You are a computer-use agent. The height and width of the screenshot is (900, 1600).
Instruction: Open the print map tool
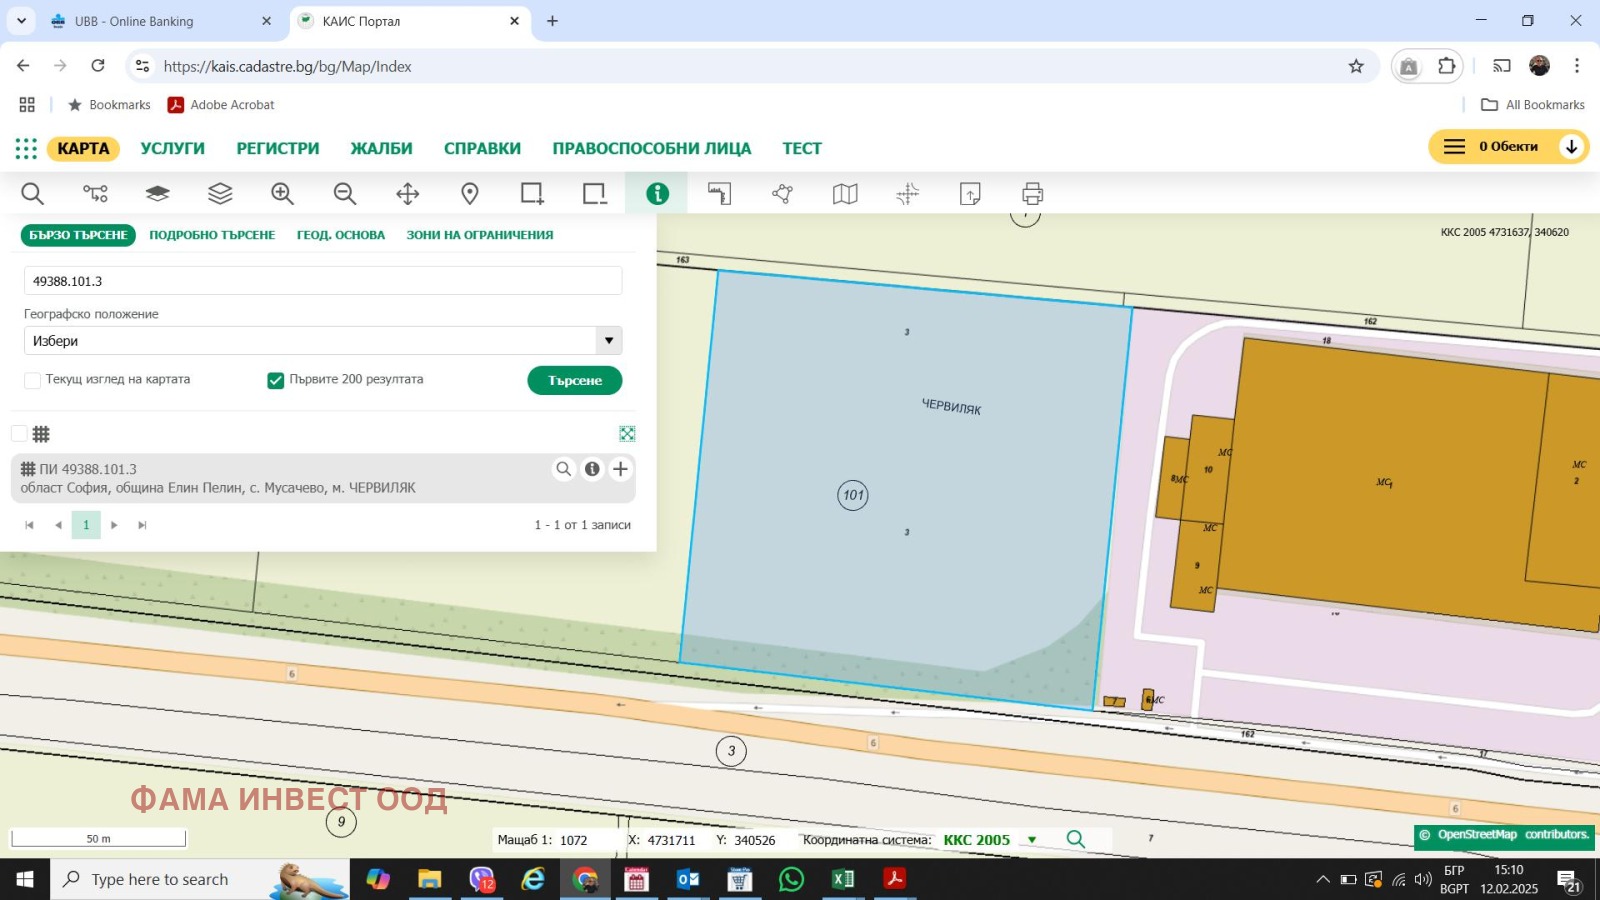[x=1032, y=194]
